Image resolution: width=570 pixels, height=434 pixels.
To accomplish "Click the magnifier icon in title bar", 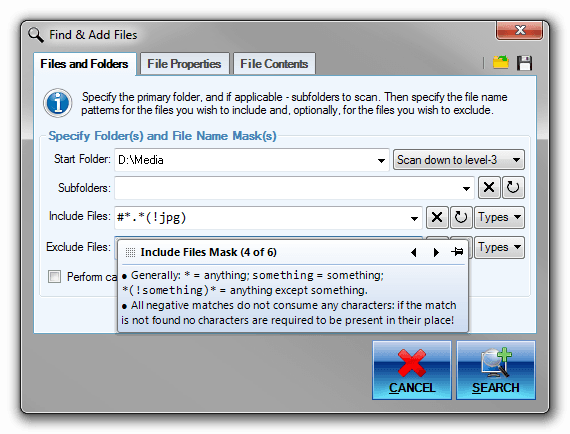I will click(36, 35).
